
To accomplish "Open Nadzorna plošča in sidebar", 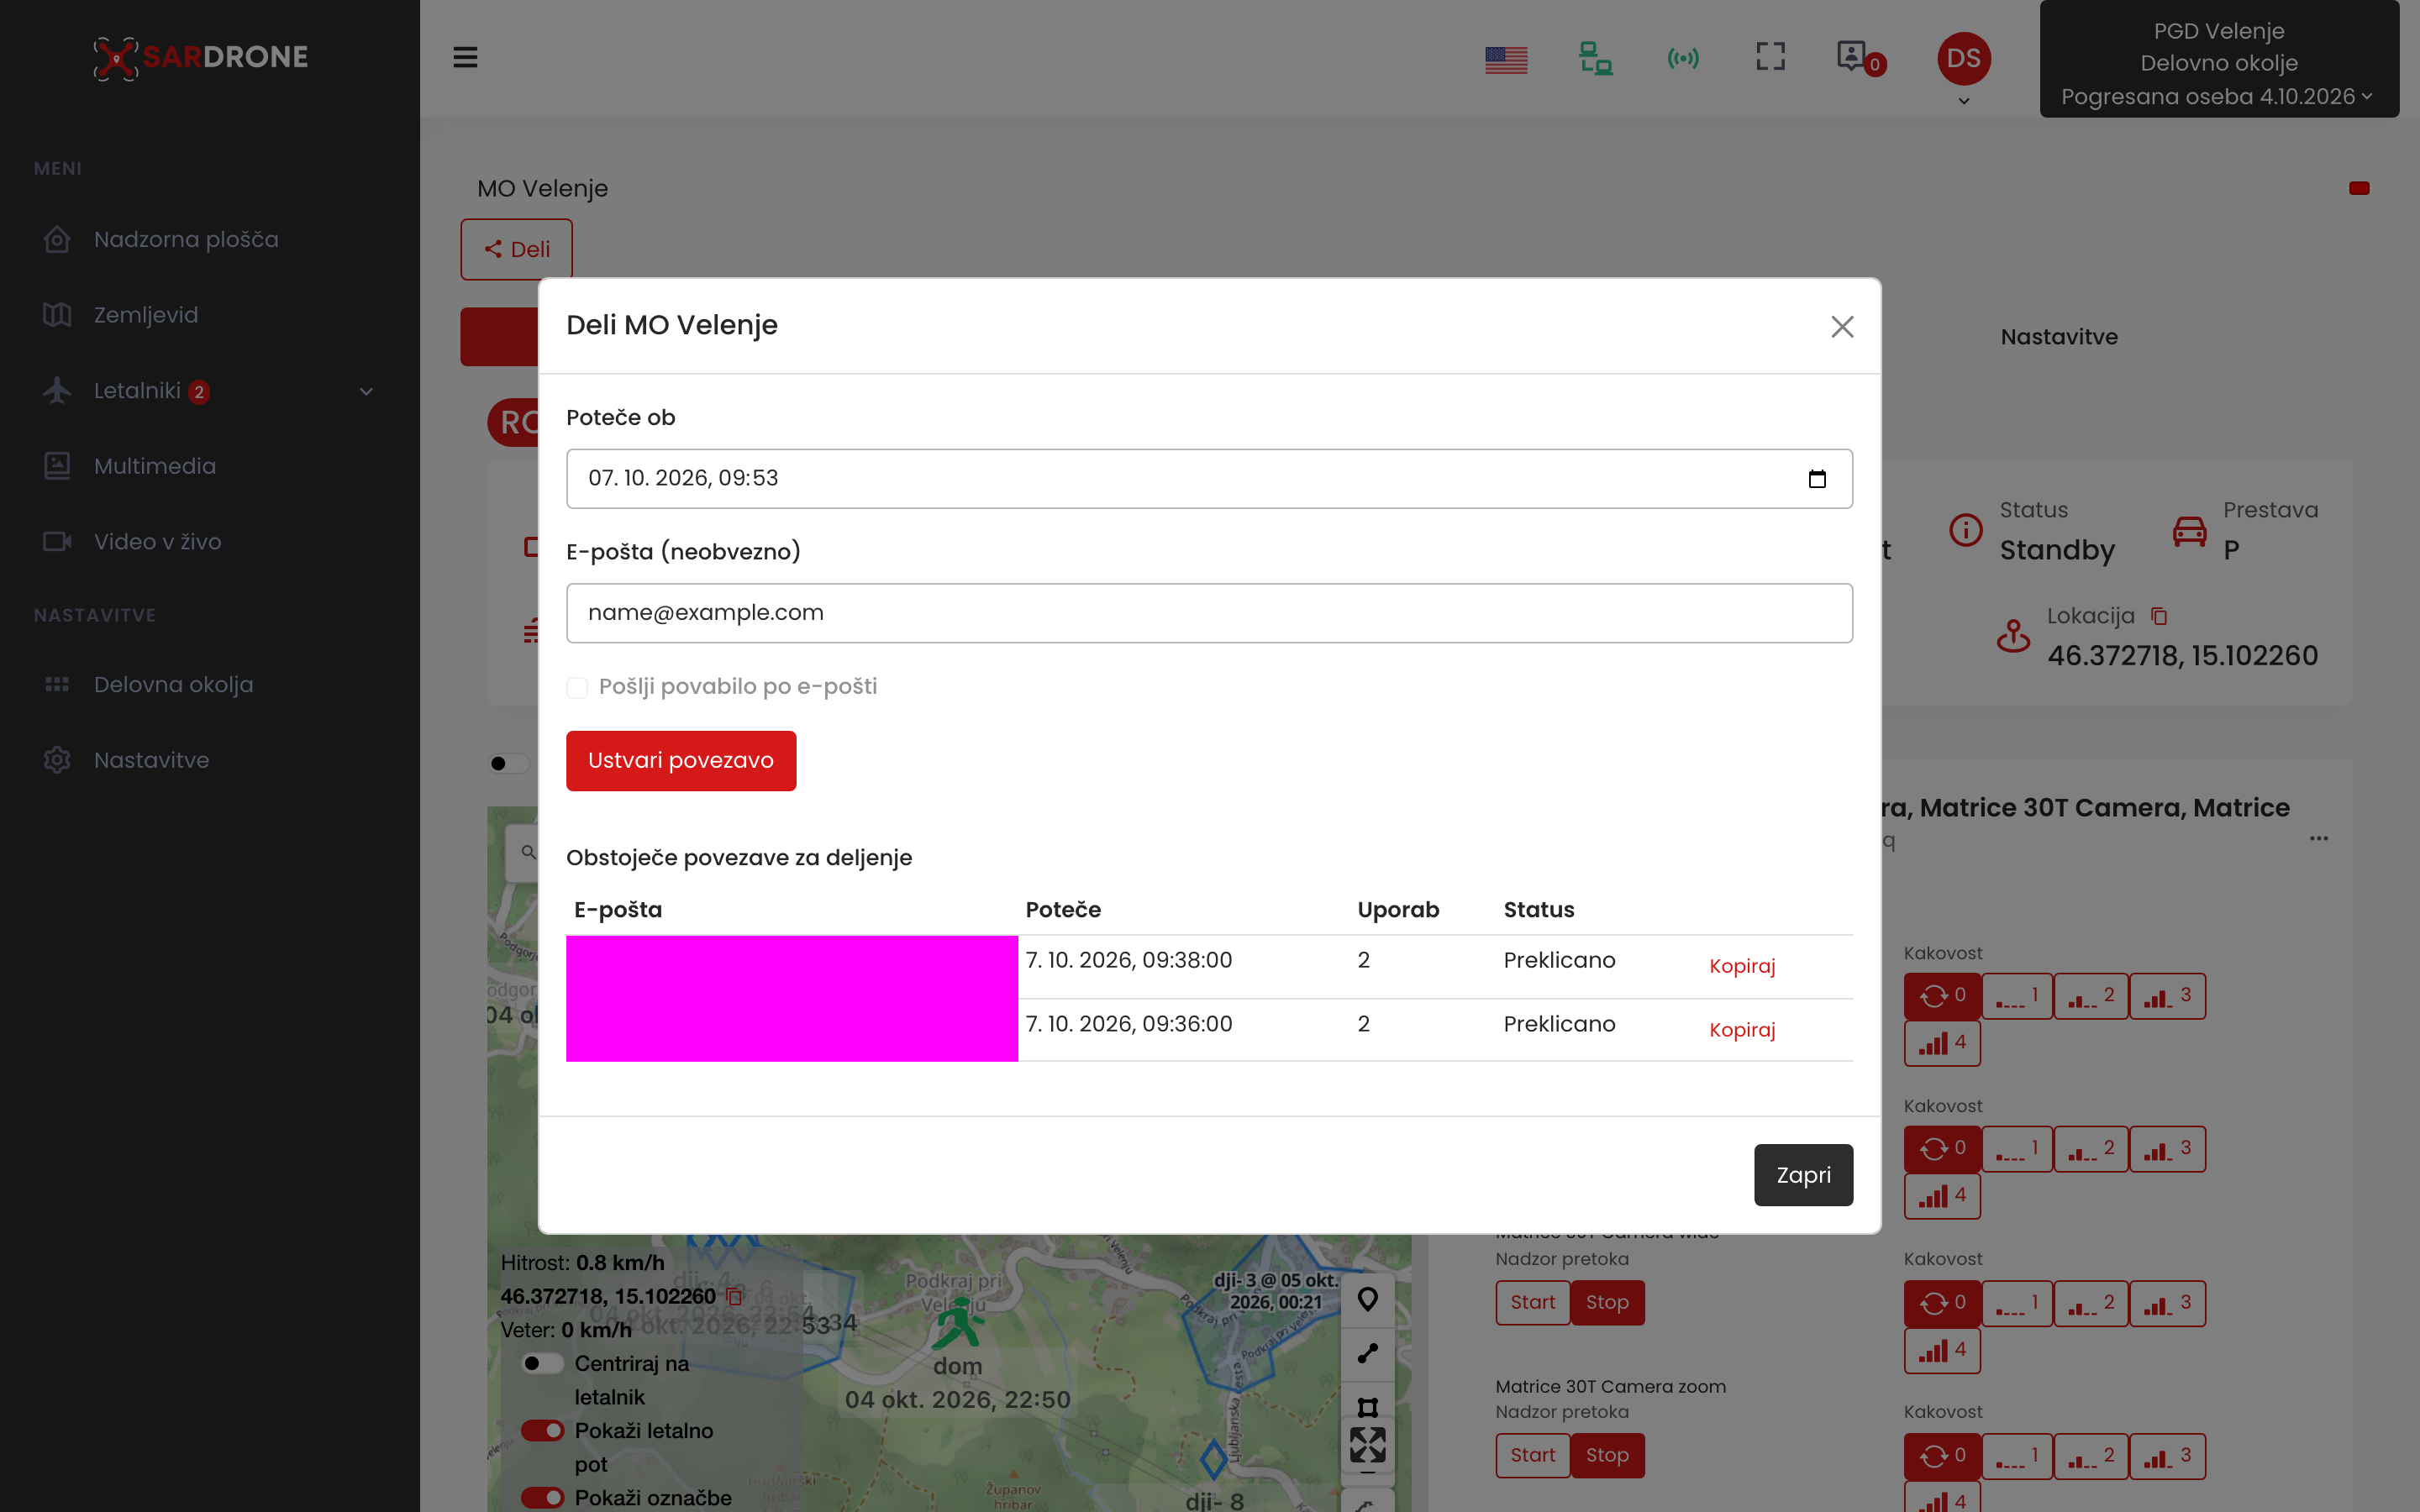I will pyautogui.click(x=186, y=239).
